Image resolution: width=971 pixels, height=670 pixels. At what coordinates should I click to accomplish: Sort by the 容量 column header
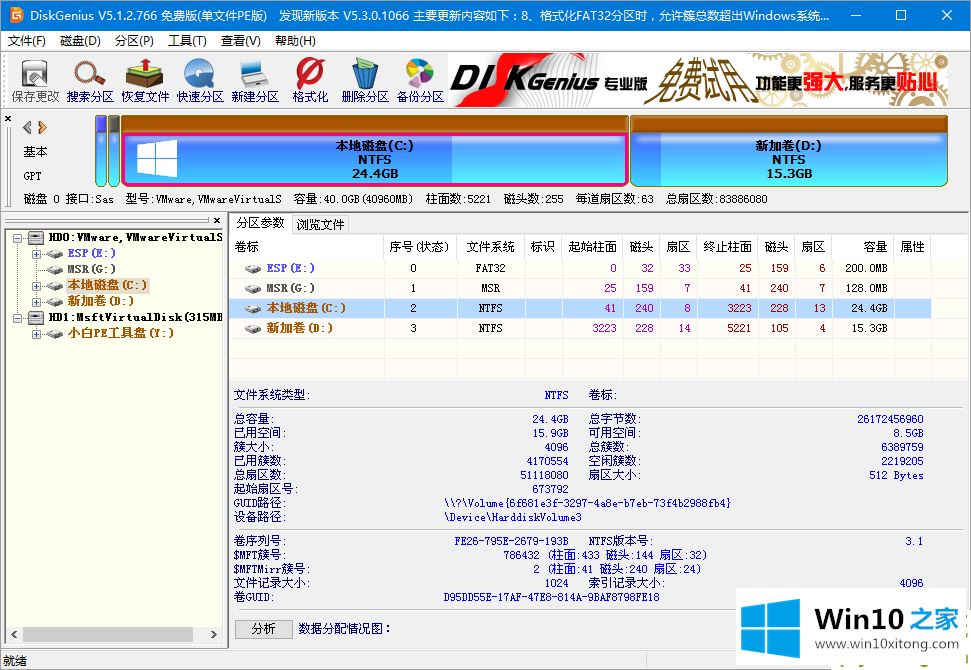pos(863,246)
